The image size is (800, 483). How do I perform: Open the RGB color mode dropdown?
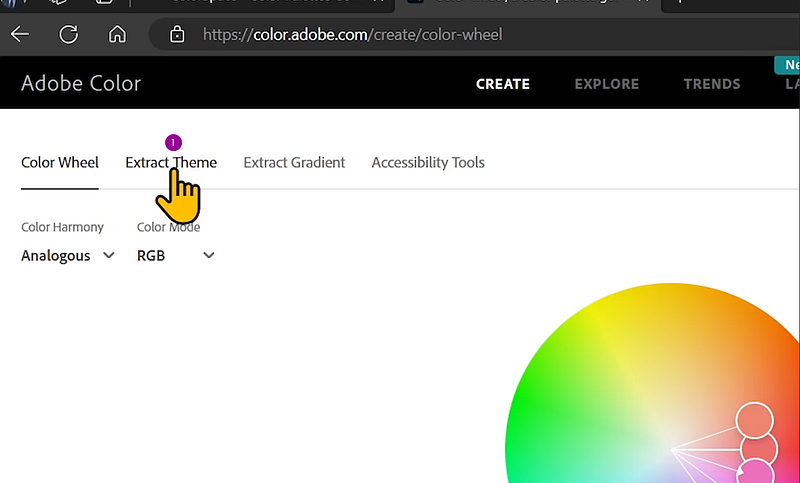tap(176, 256)
